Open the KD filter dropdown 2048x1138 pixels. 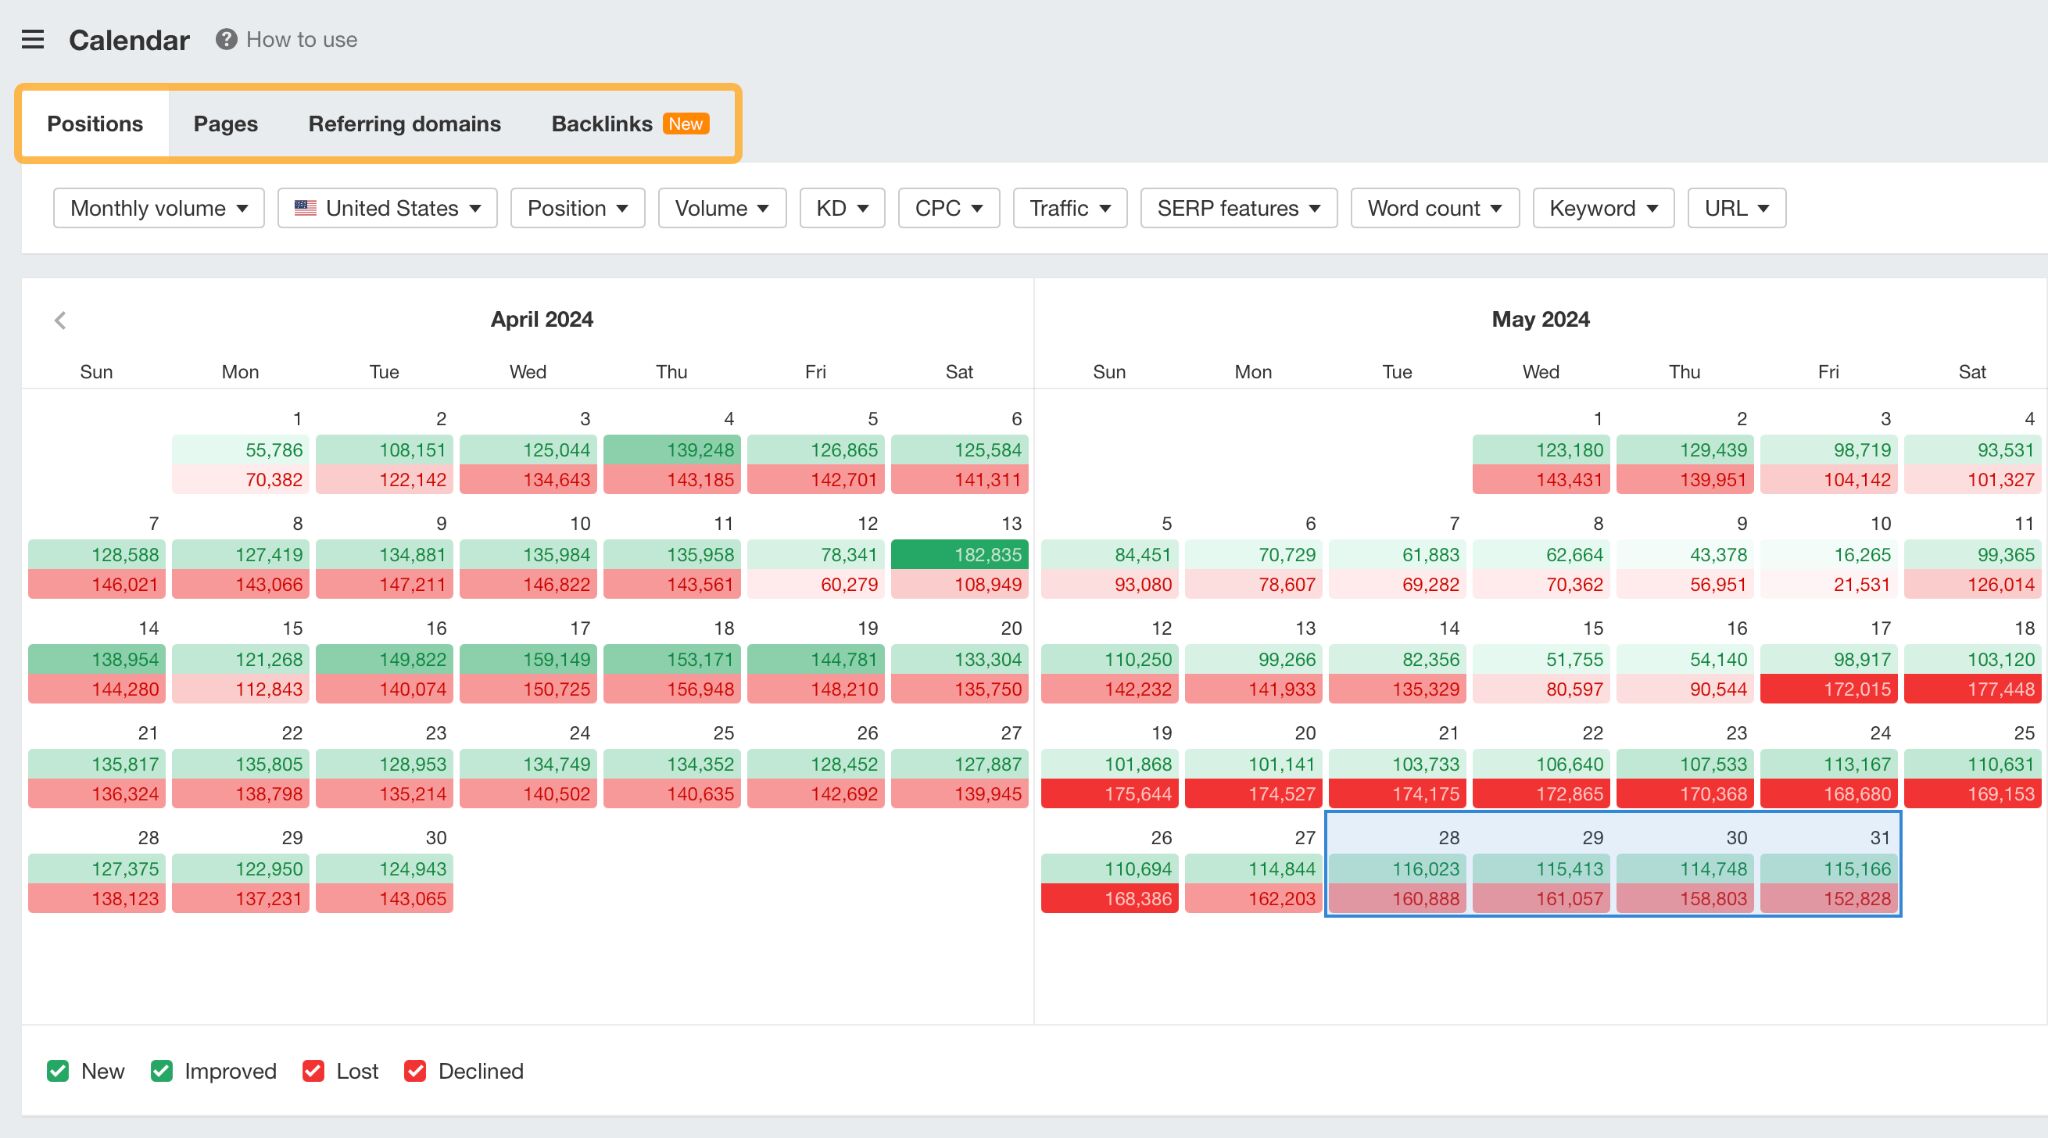tap(841, 208)
